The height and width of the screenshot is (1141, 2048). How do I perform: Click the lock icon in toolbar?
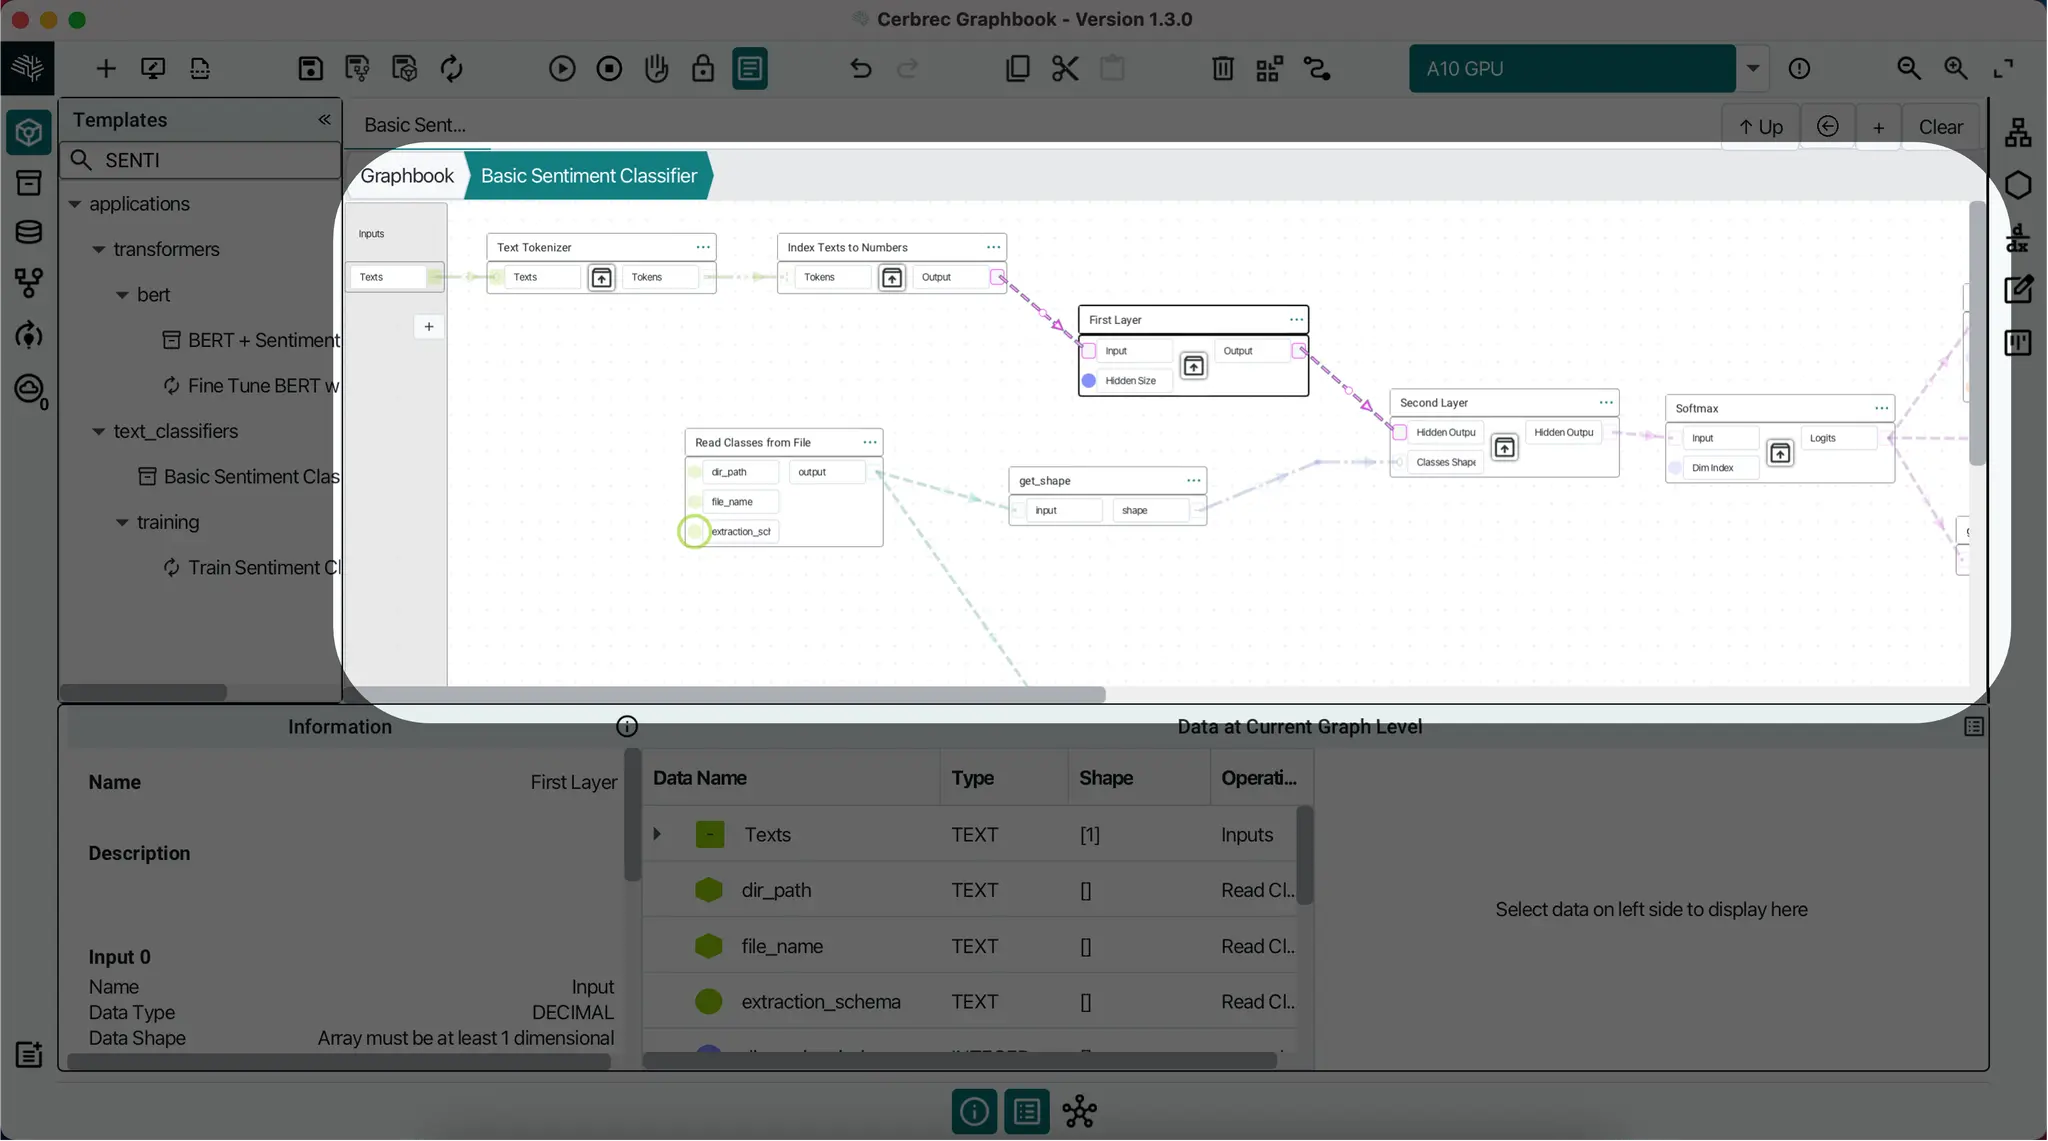(703, 69)
